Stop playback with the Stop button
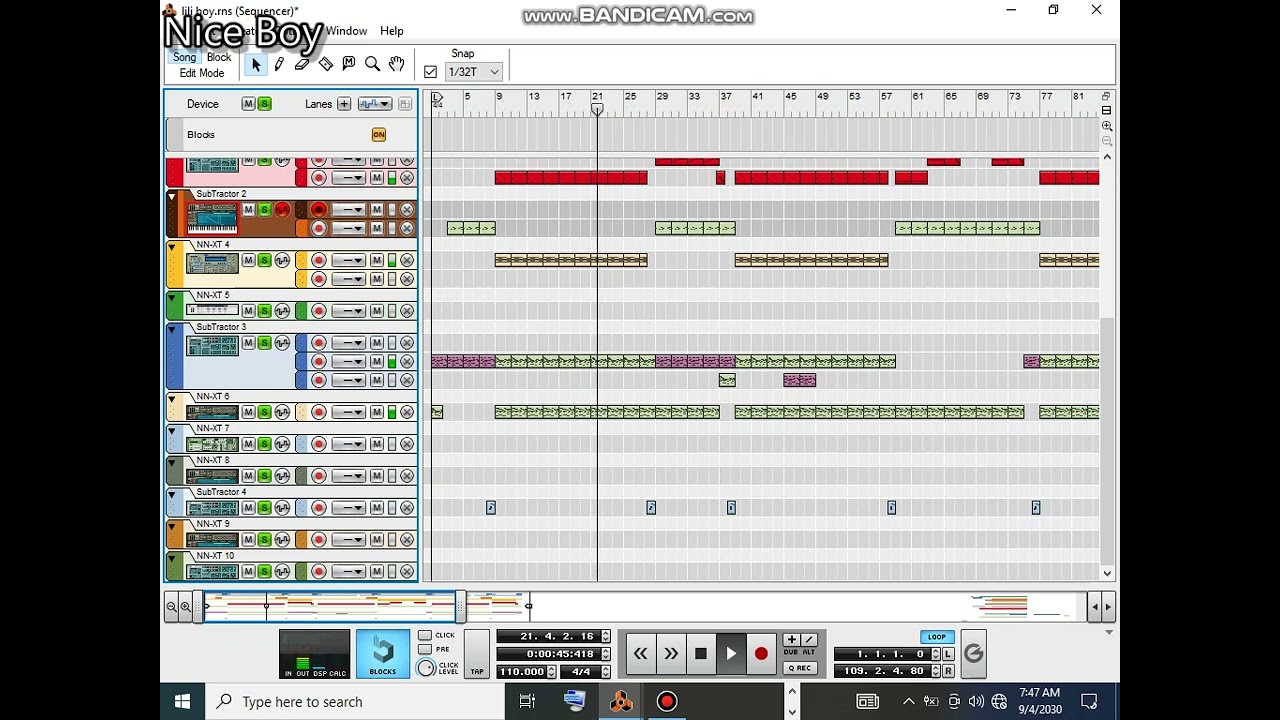Image resolution: width=1280 pixels, height=720 pixels. coord(701,654)
